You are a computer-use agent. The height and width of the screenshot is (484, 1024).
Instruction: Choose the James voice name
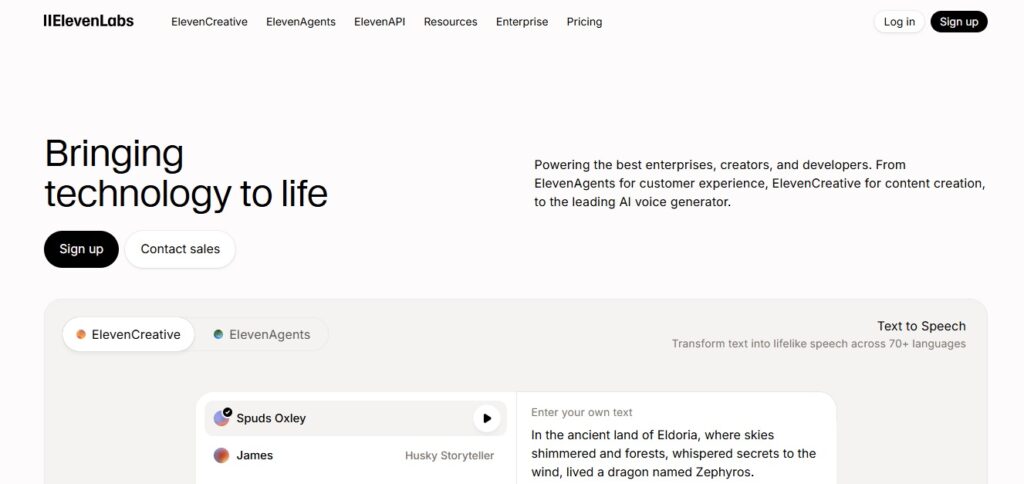255,455
